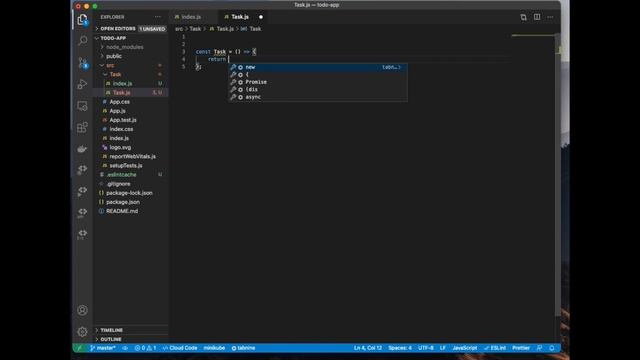The width and height of the screenshot is (640, 360).
Task: Click the notifications bell icon
Action: coord(552,348)
